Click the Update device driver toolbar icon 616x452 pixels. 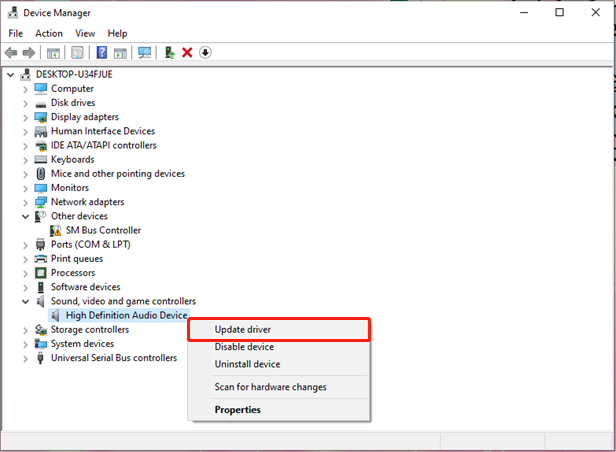coord(170,53)
